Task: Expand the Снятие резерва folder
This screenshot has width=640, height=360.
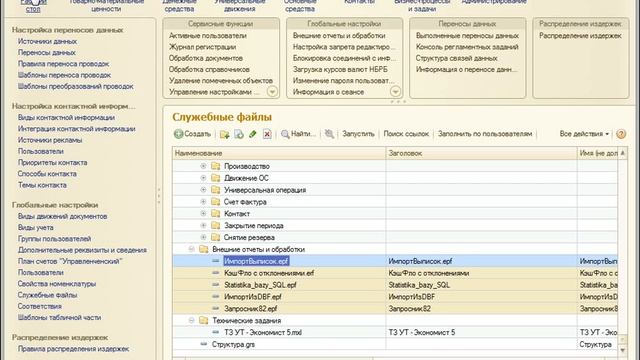Action: point(203,237)
